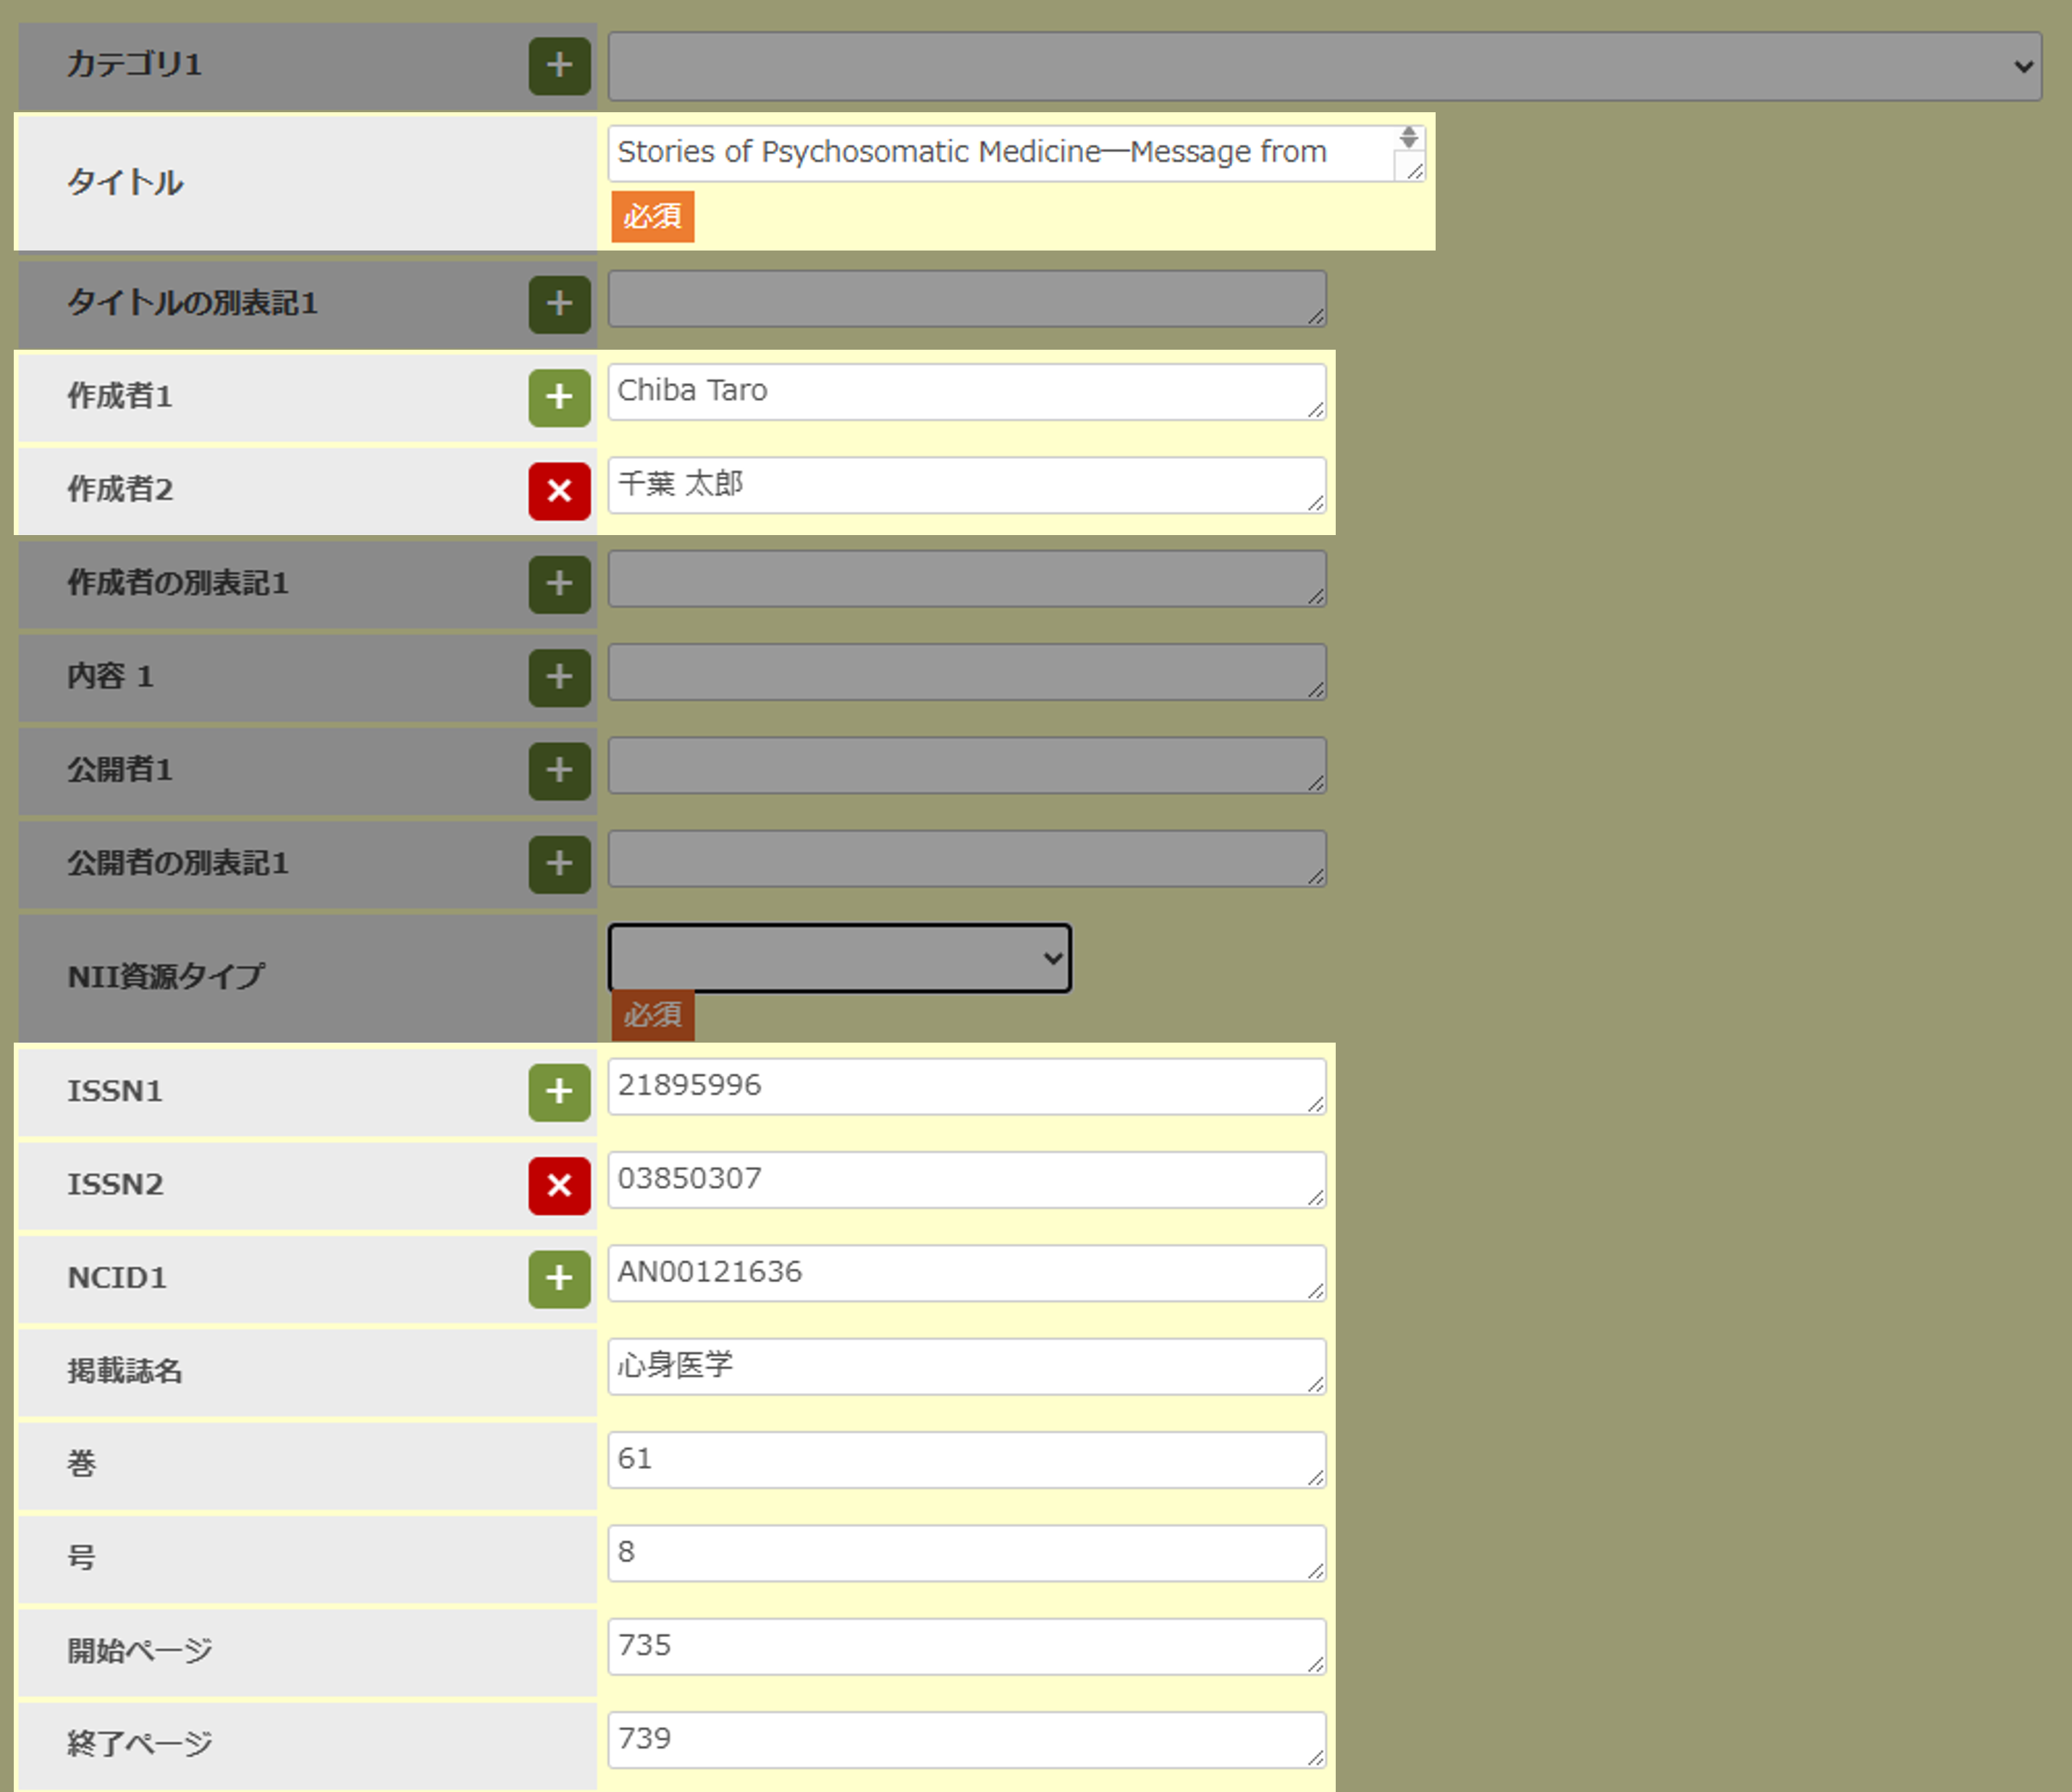
Task: Remove 作成者2 with red X icon
Action: pyautogui.click(x=559, y=491)
